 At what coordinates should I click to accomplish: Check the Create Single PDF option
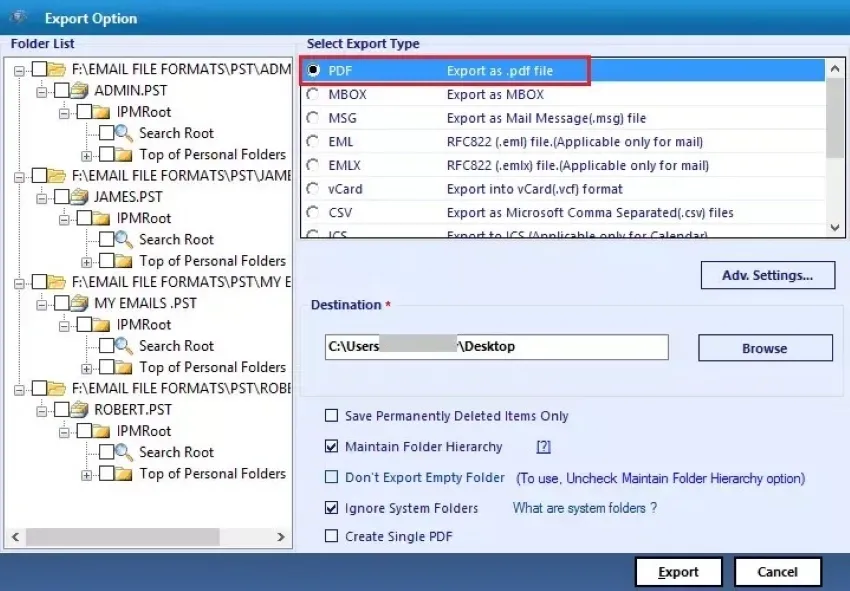[331, 536]
